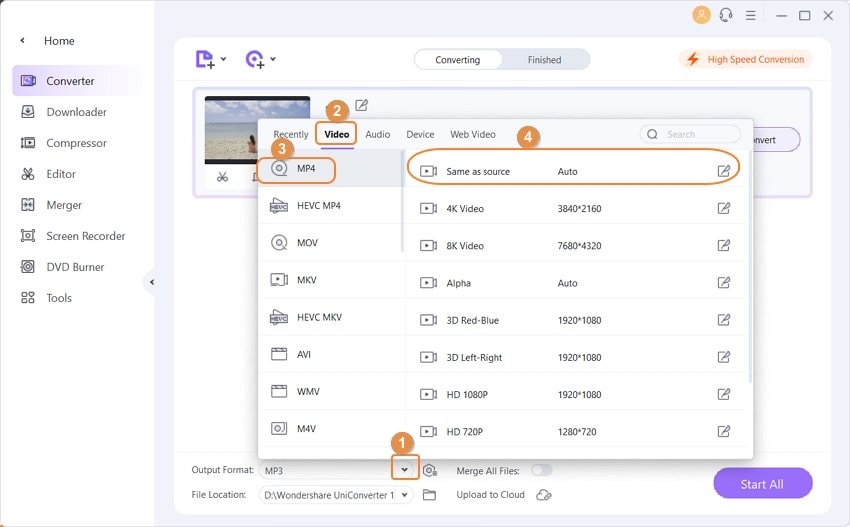
Task: Edit the Same as source preset
Action: pyautogui.click(x=724, y=171)
